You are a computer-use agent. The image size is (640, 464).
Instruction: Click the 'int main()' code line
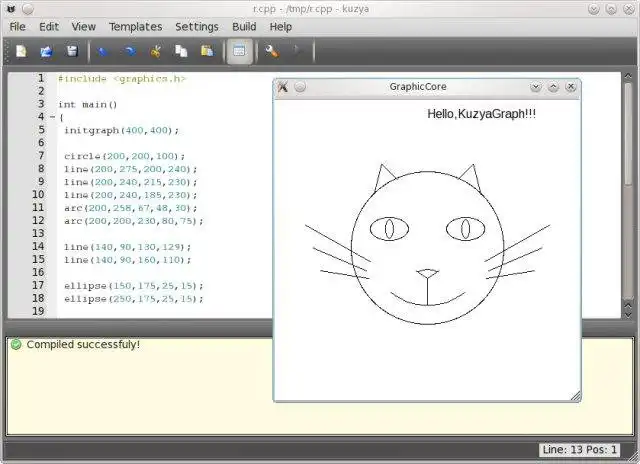[x=88, y=105]
